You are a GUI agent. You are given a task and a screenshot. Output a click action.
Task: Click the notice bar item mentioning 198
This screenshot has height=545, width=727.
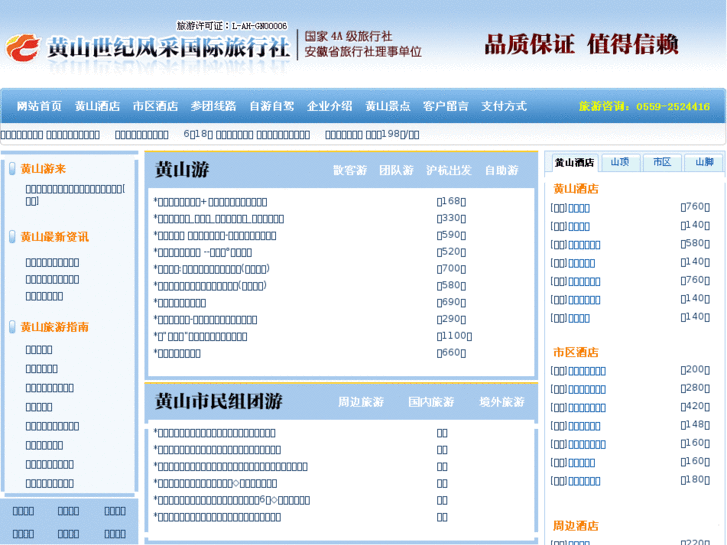click(372, 135)
